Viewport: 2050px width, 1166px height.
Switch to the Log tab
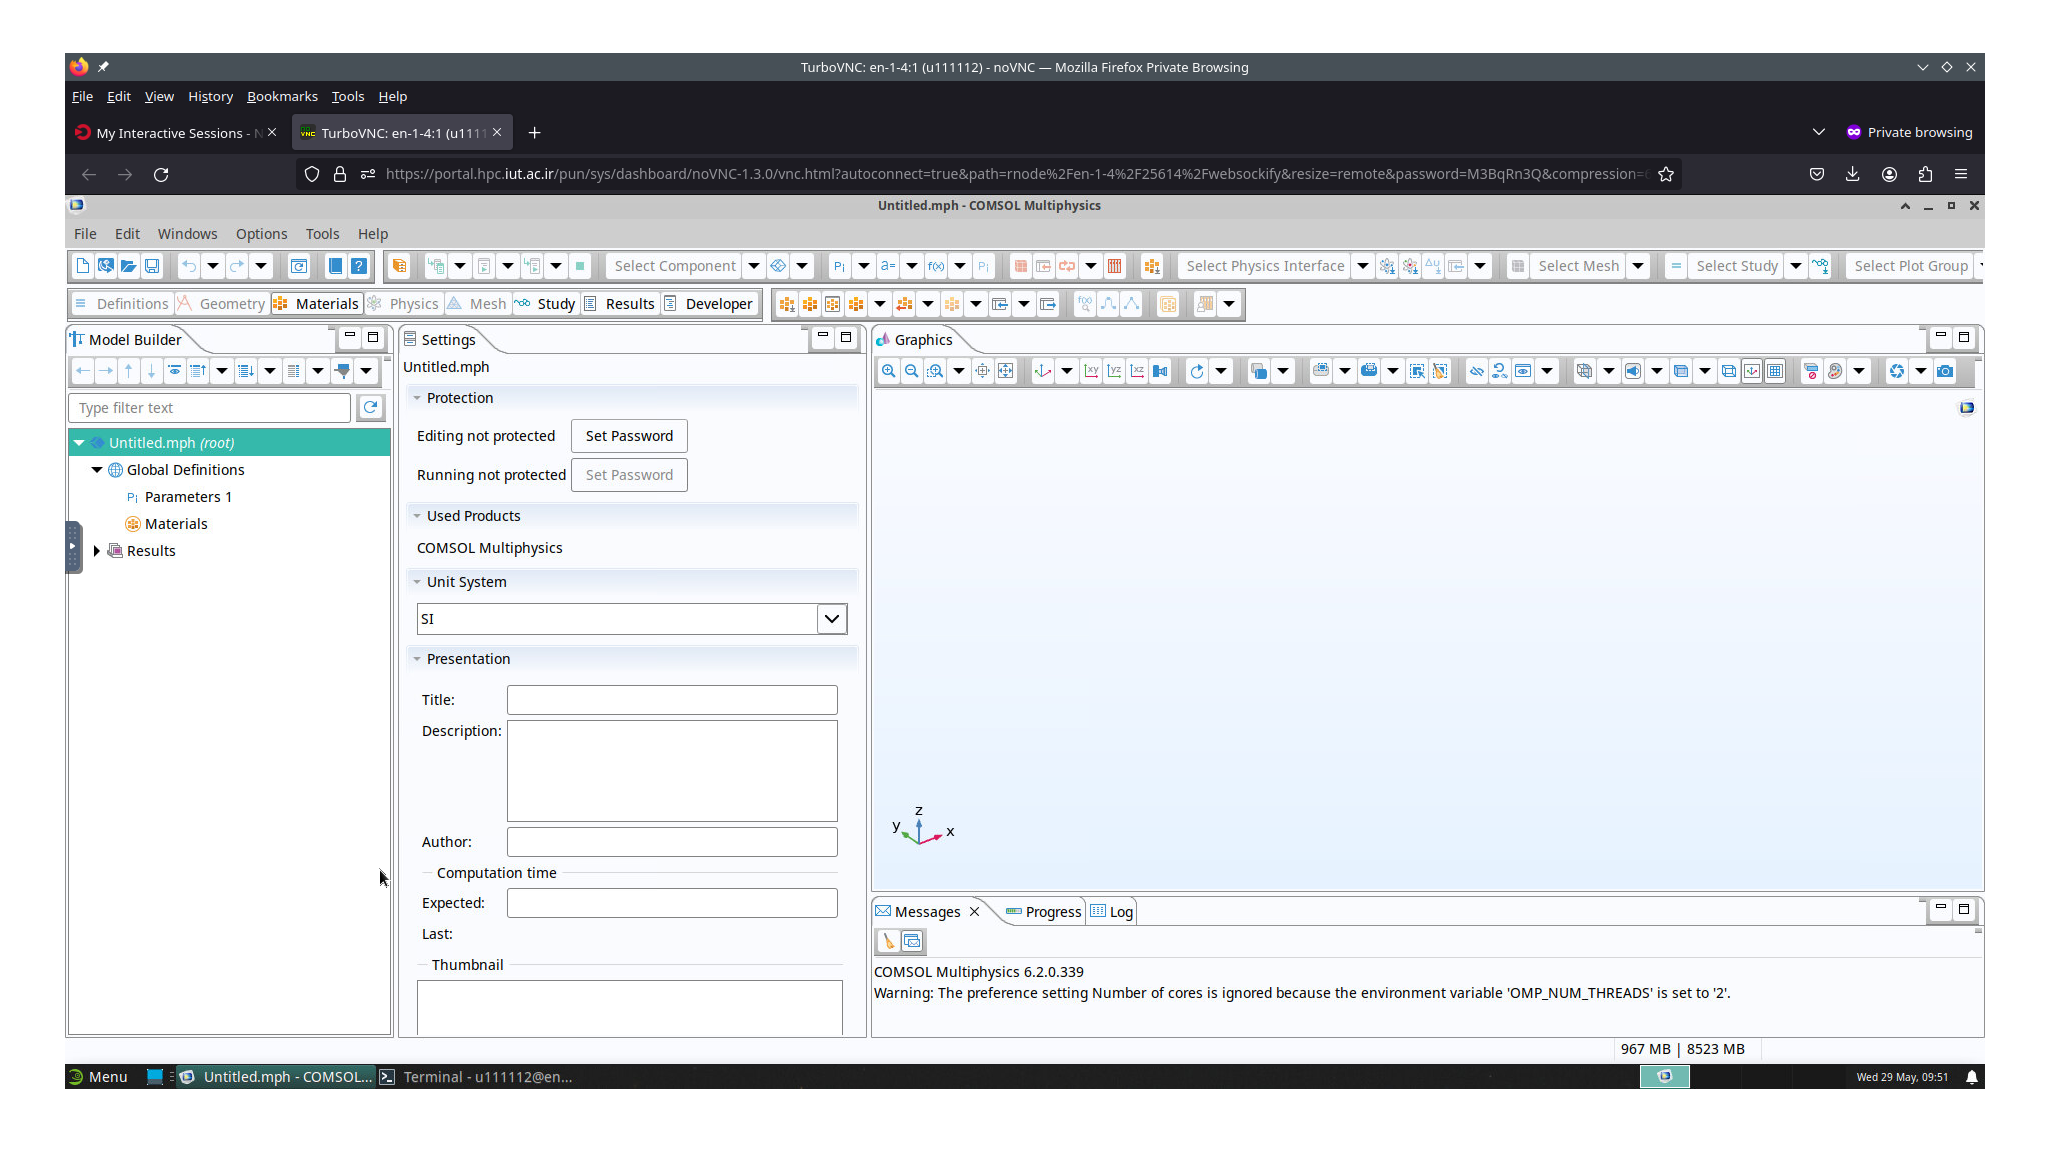tap(1112, 912)
